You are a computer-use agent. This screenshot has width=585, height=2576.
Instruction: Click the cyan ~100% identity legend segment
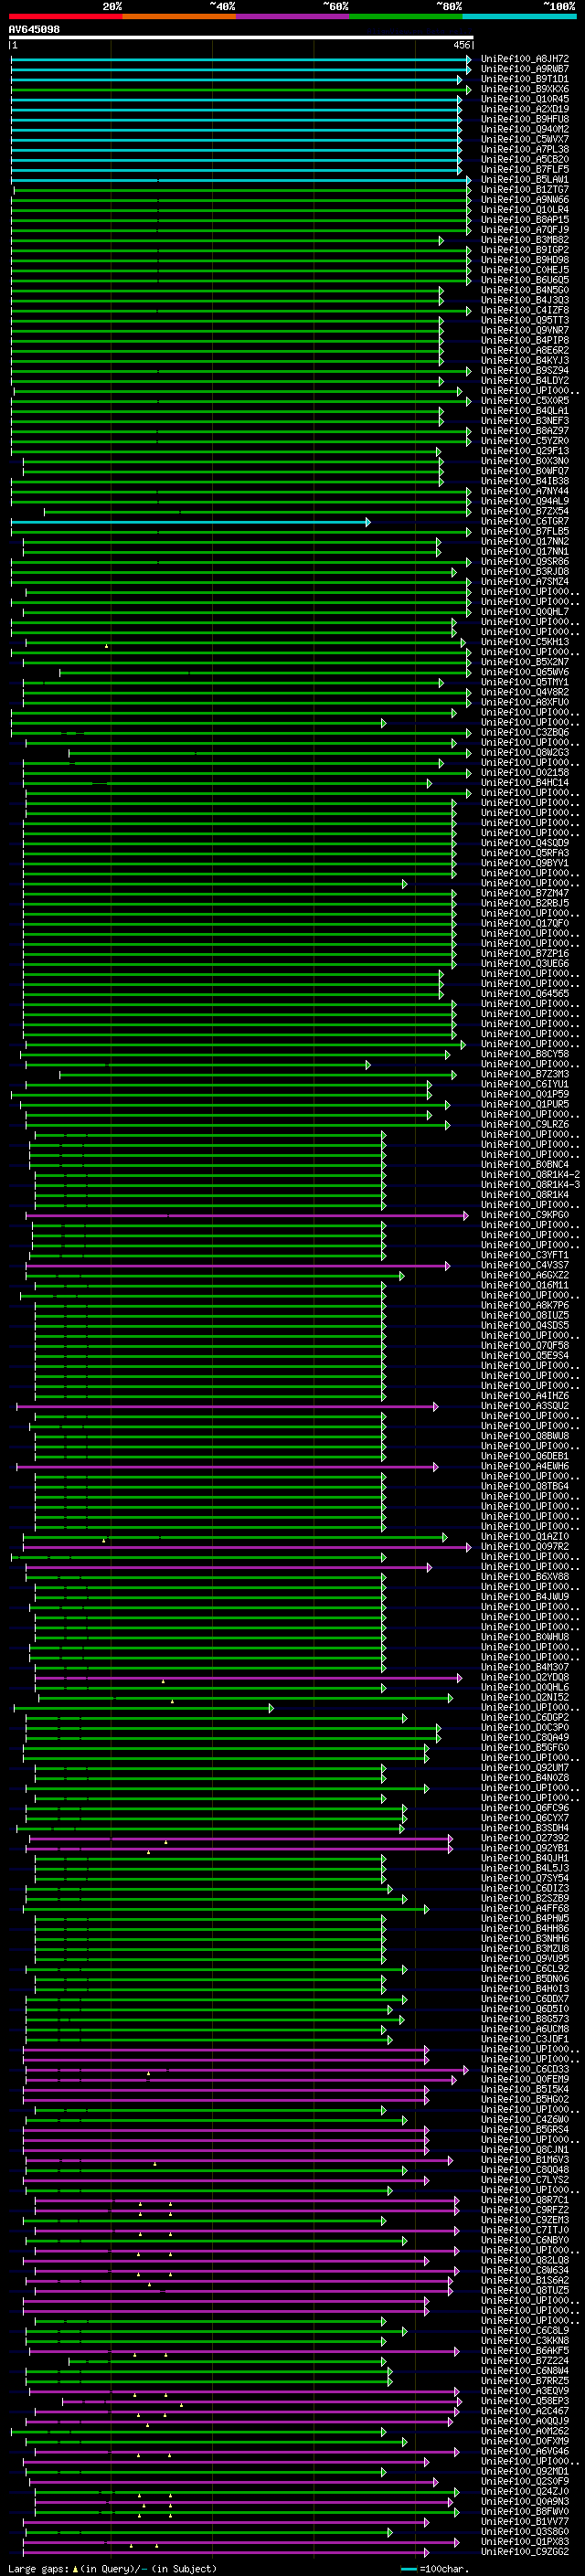point(519,16)
